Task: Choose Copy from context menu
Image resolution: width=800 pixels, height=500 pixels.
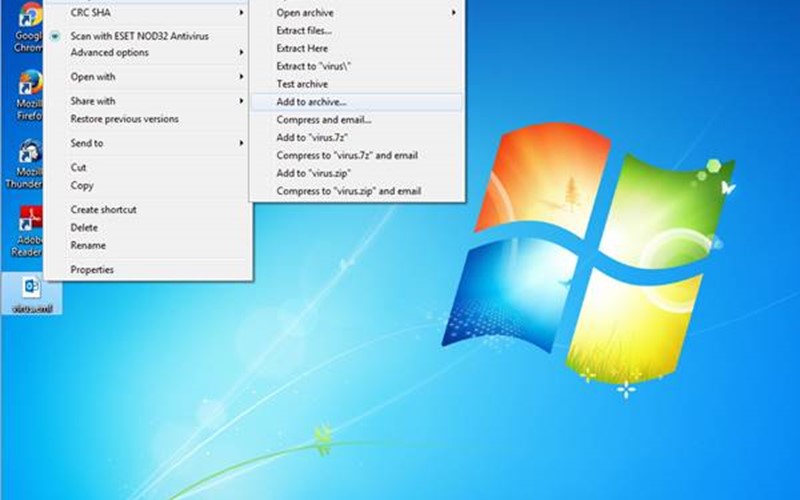Action: coord(148,185)
